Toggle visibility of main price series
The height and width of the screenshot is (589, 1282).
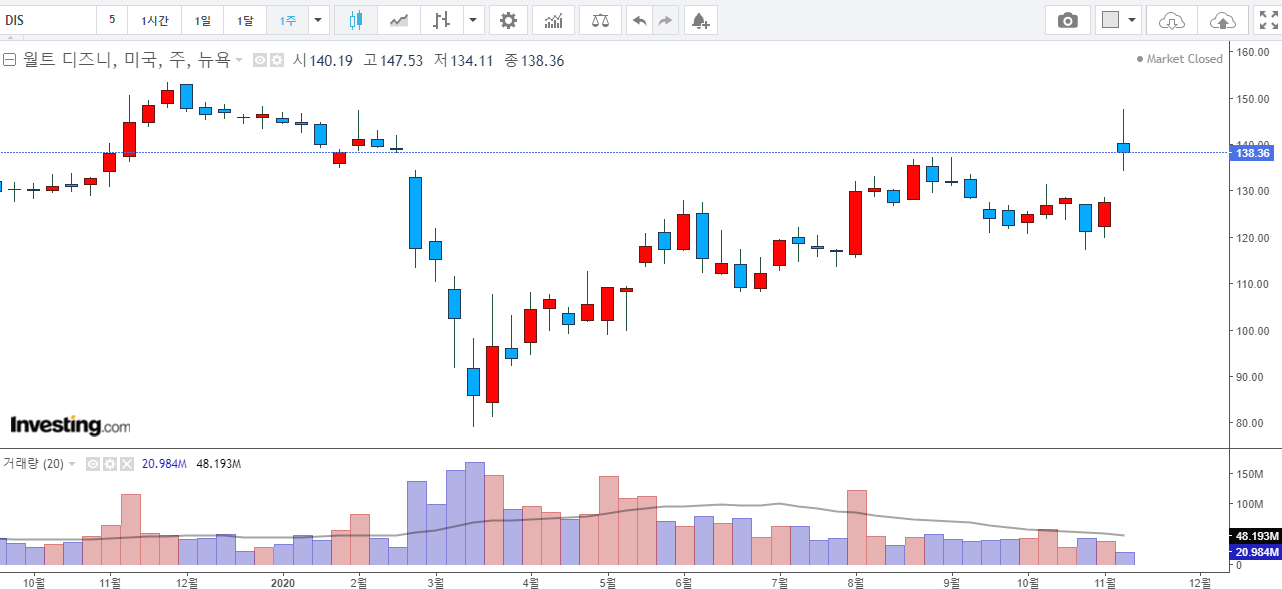[260, 61]
